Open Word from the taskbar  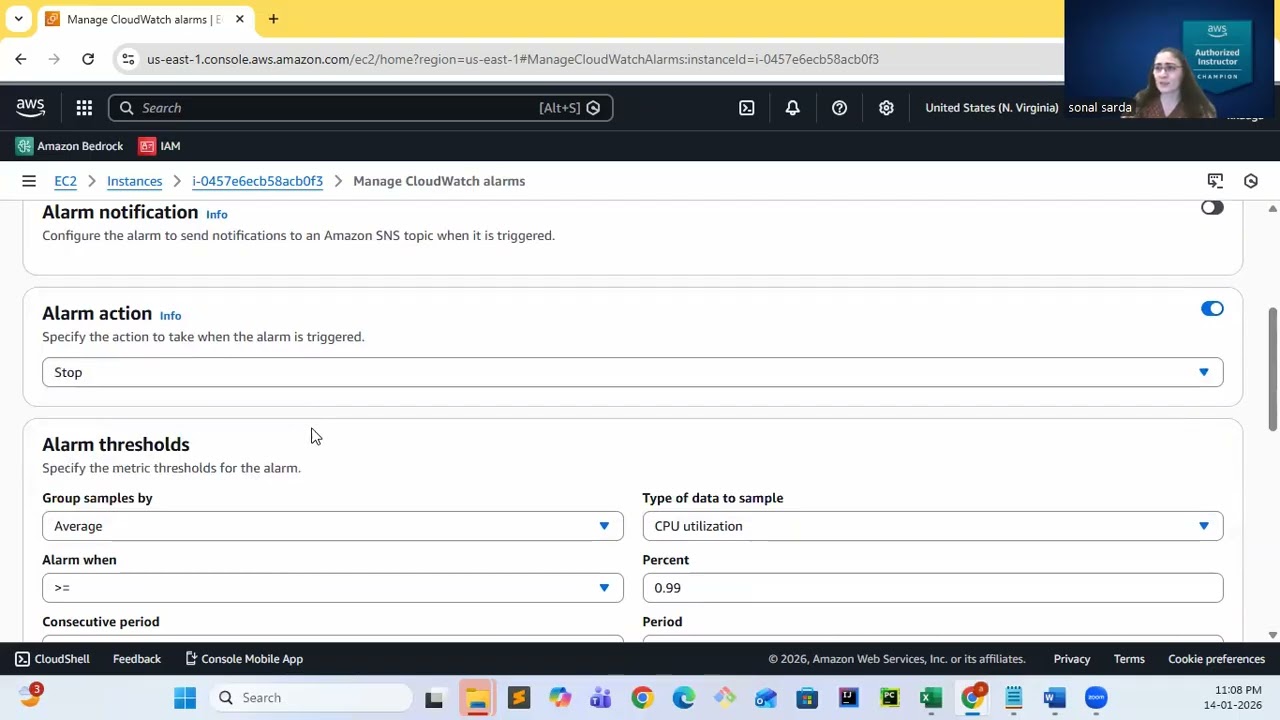1054,698
